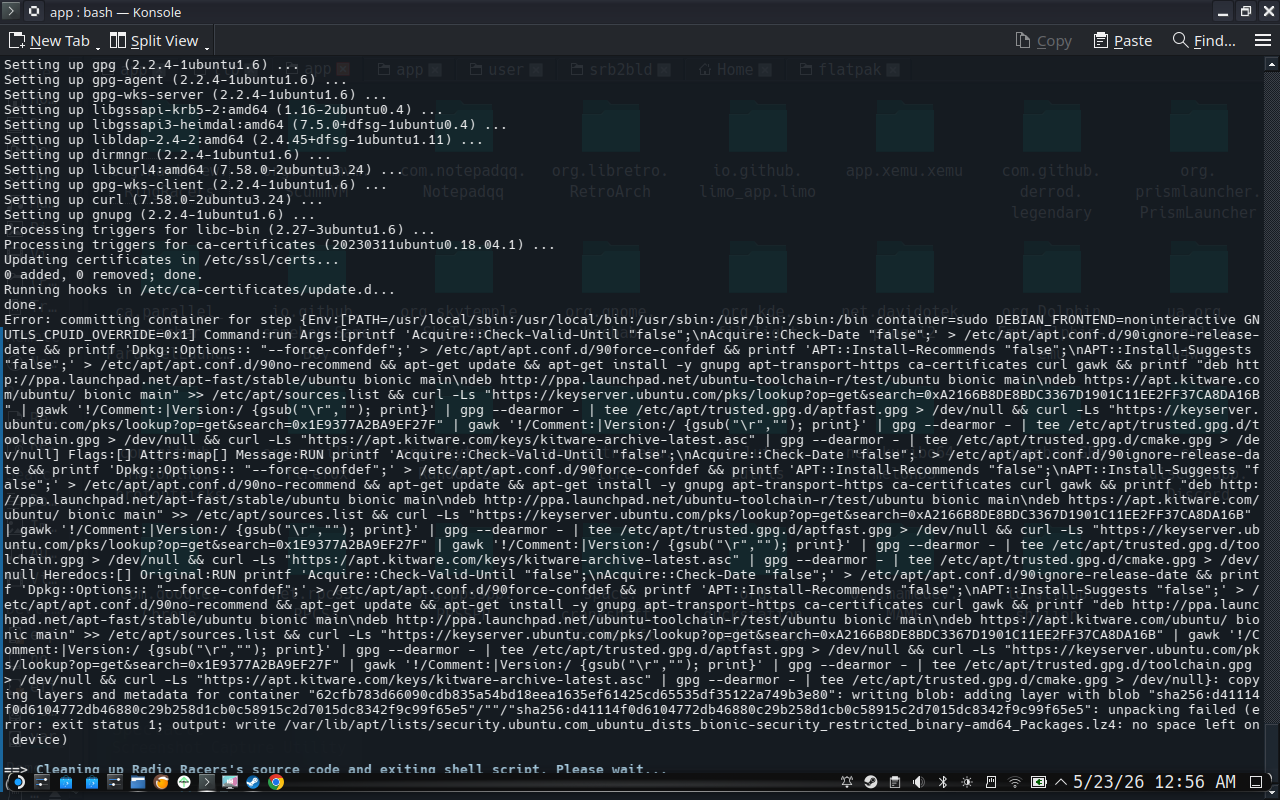Open the Find search bar
The height and width of the screenshot is (800, 1280).
coord(1204,41)
